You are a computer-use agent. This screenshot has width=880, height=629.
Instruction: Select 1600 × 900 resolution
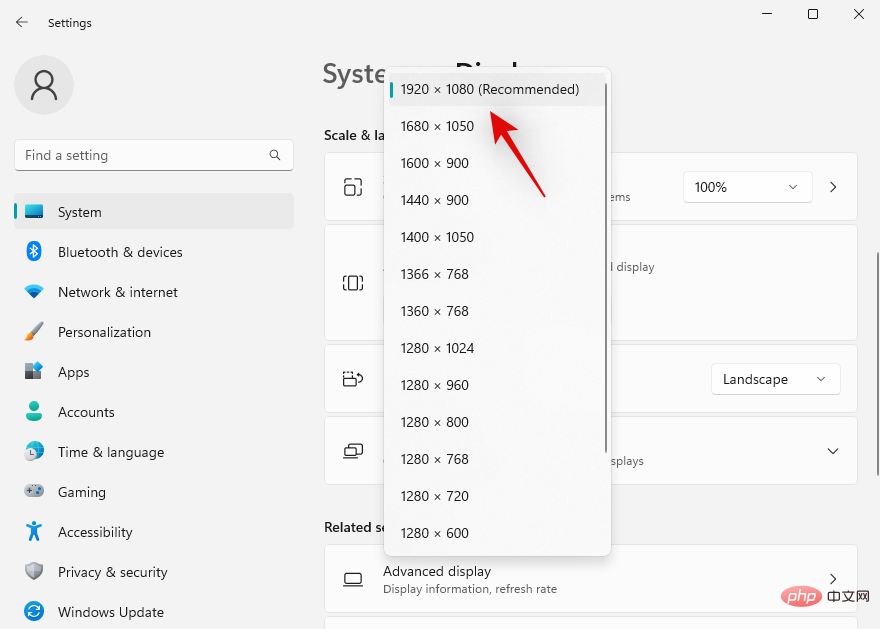(435, 163)
